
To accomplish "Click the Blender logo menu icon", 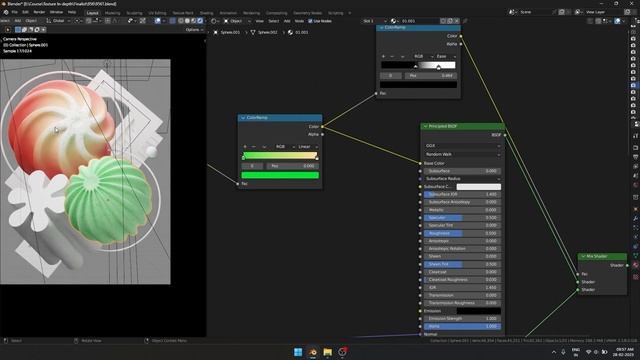I will (x=6, y=12).
